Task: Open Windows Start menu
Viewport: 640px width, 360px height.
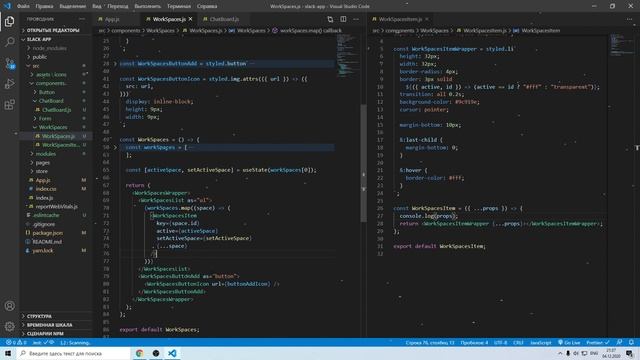Action: [8, 353]
